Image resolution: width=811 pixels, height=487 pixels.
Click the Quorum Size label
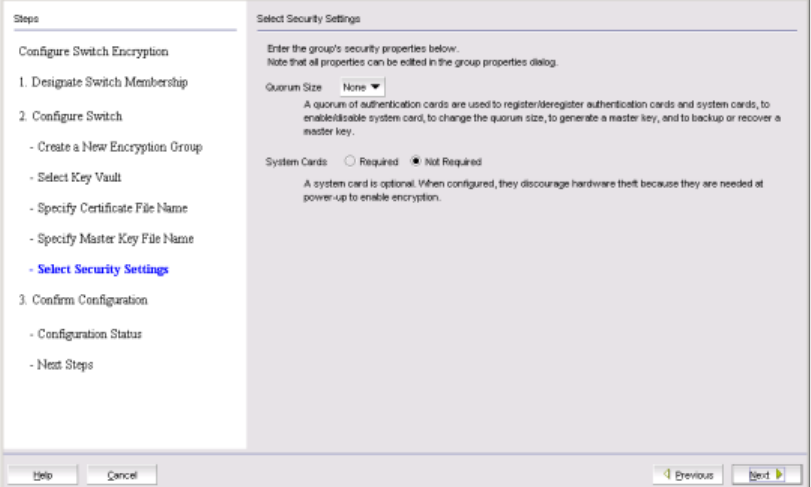pyautogui.click(x=293, y=87)
